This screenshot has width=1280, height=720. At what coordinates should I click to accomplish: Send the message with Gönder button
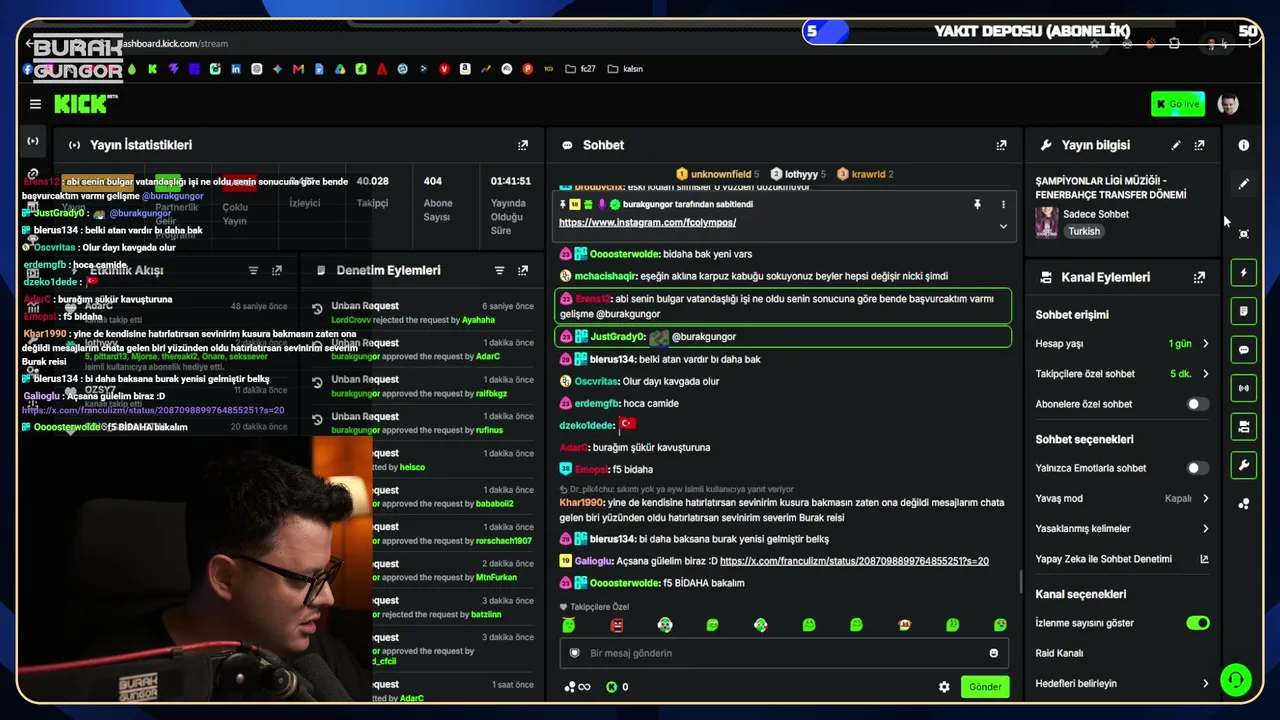985,687
